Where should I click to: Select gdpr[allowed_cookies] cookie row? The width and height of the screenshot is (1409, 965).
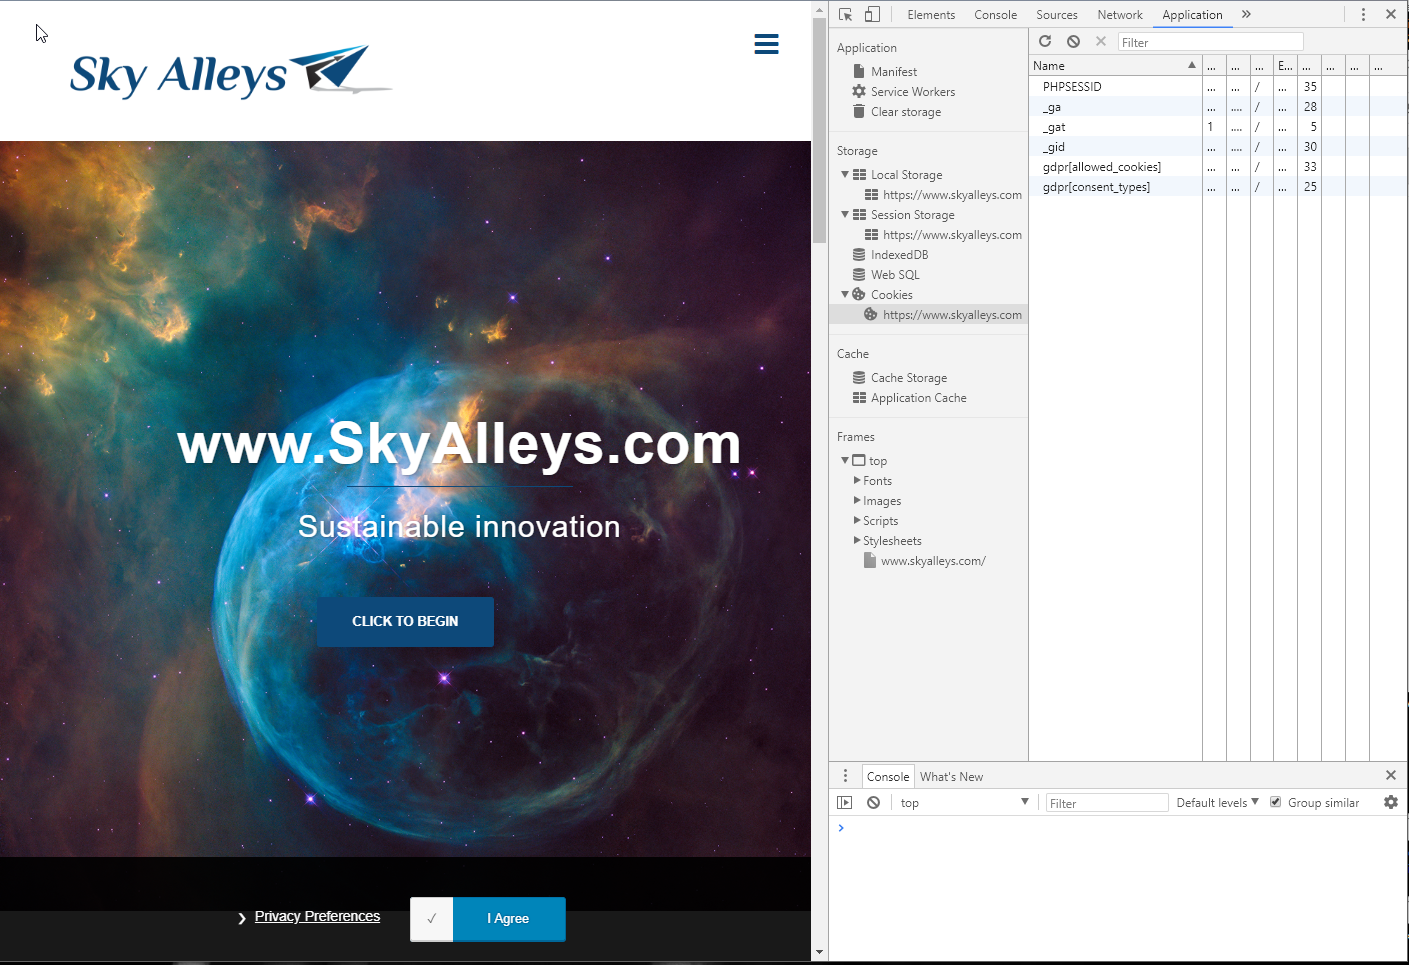pos(1218,166)
